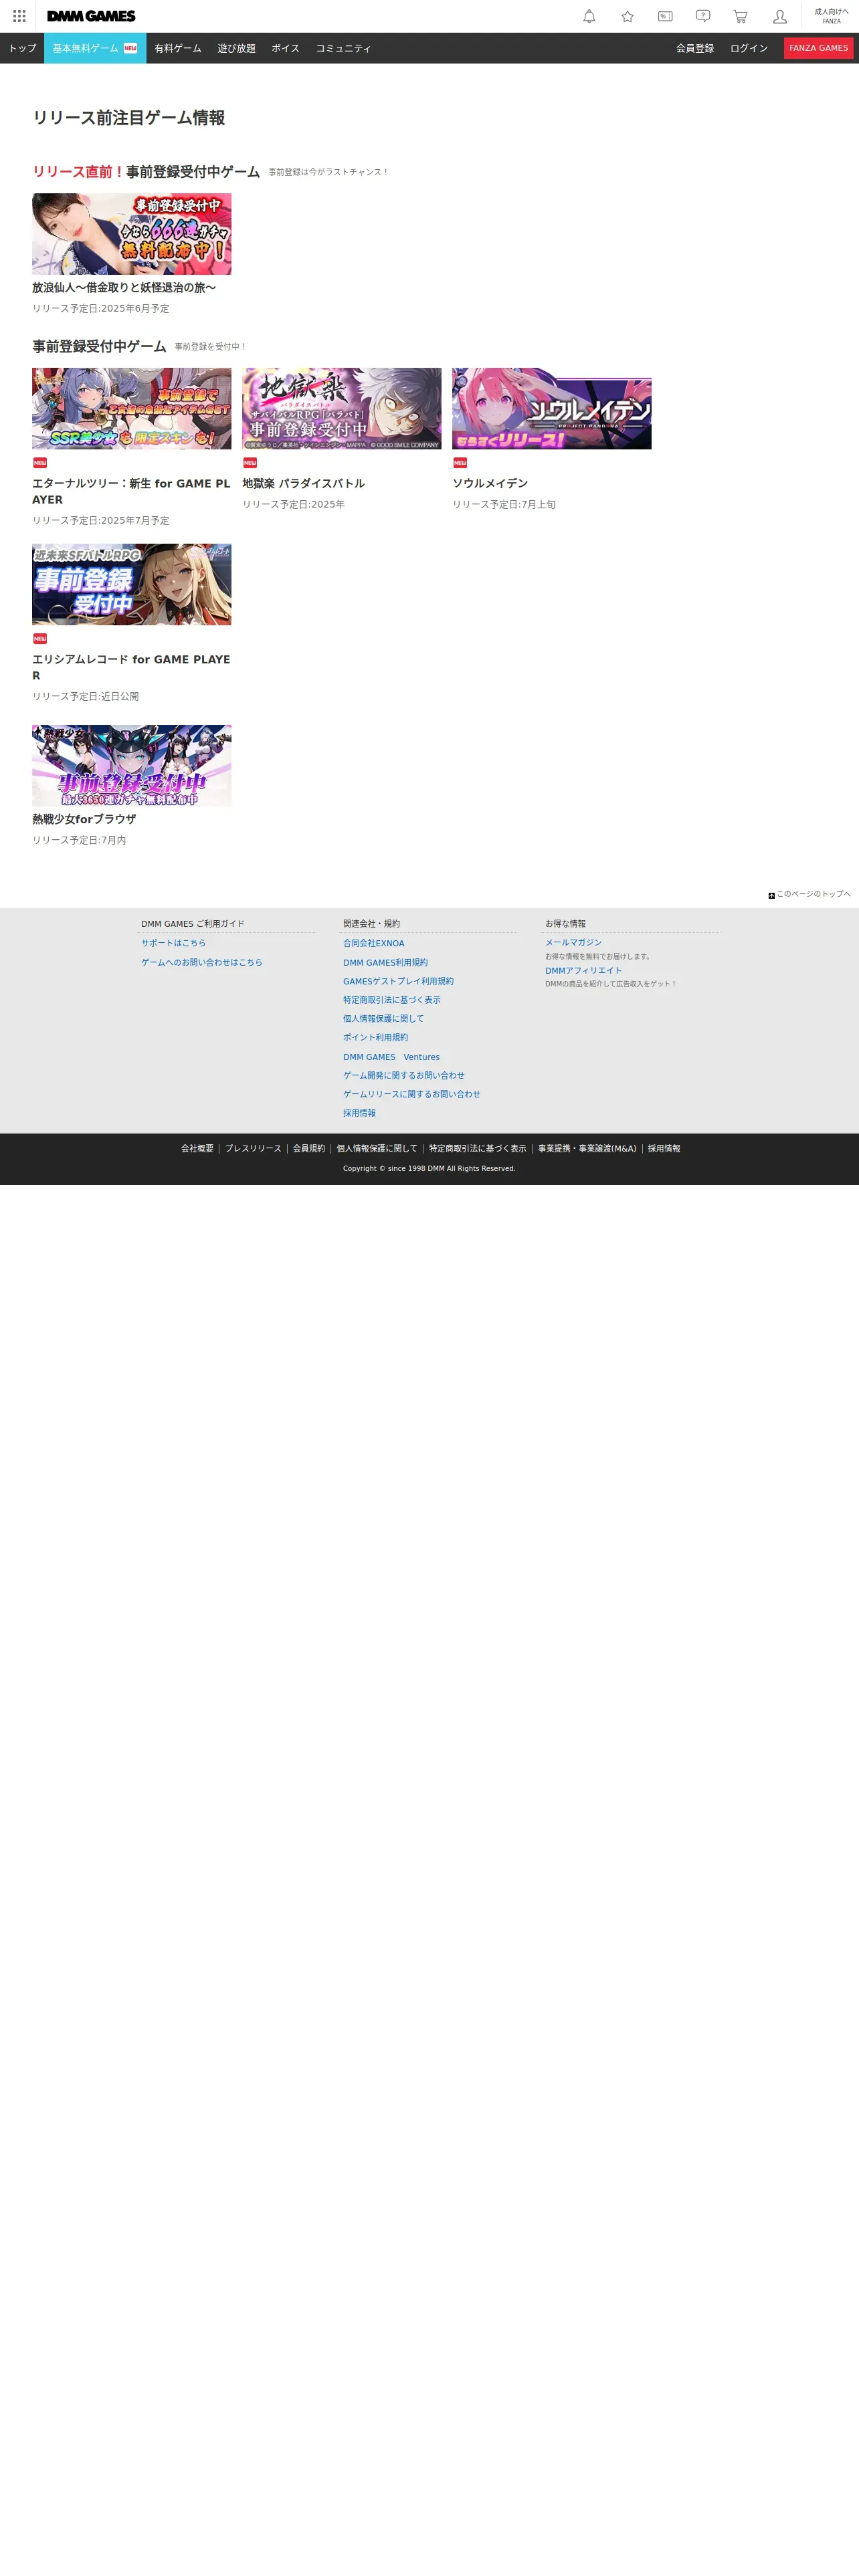The width and height of the screenshot is (859, 2576).
Task: Click the NEW badge under エターナルツリー banner
Action: click(x=40, y=463)
